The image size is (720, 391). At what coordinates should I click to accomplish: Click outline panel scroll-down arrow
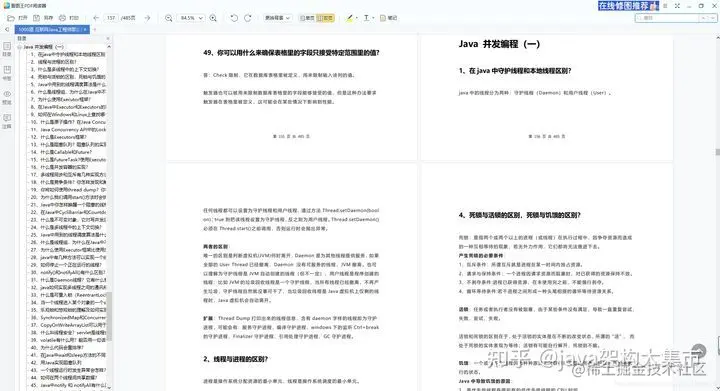click(109, 388)
